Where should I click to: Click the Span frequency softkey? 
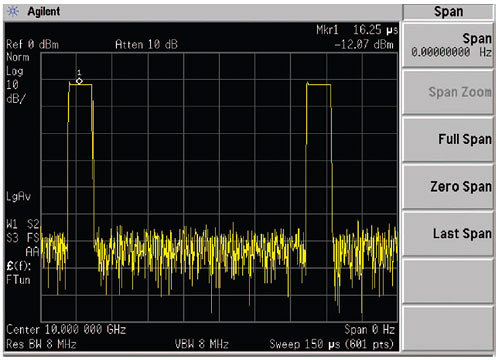(x=448, y=45)
